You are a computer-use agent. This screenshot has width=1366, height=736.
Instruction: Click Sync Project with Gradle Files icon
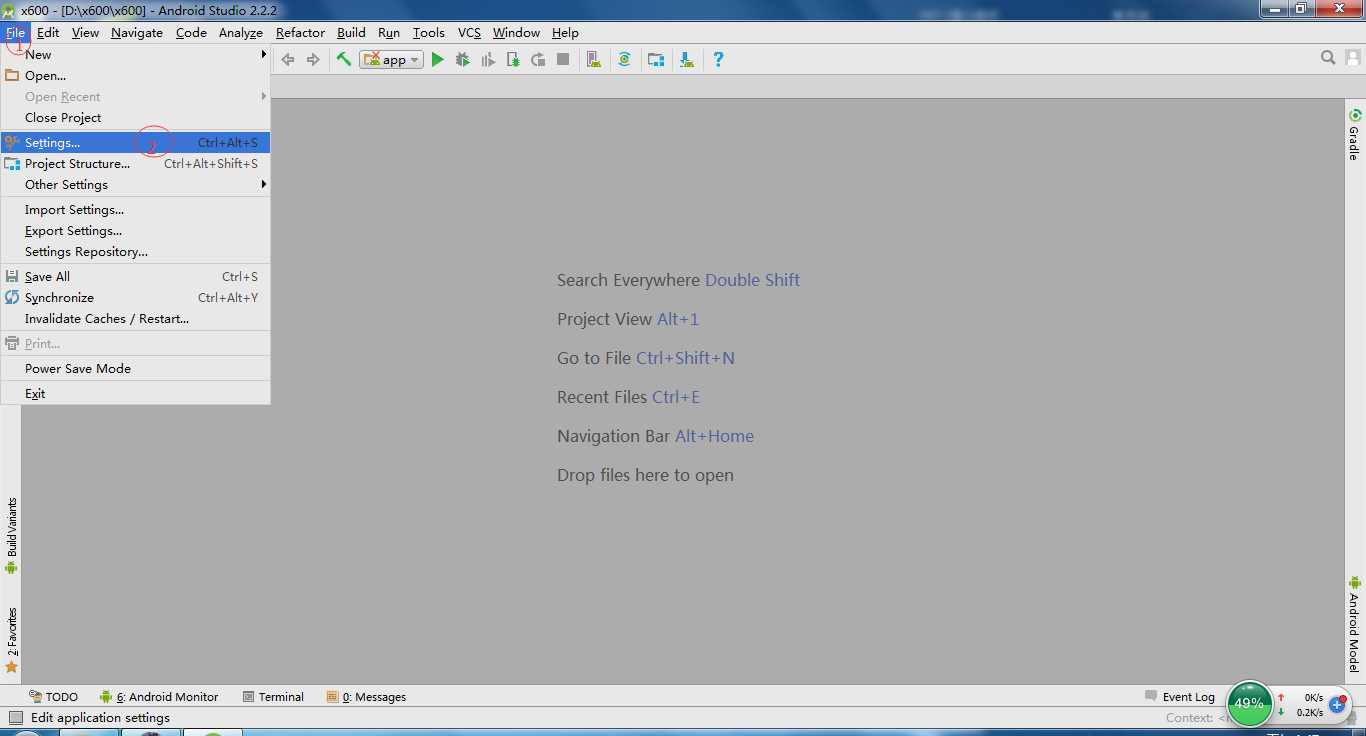(624, 60)
